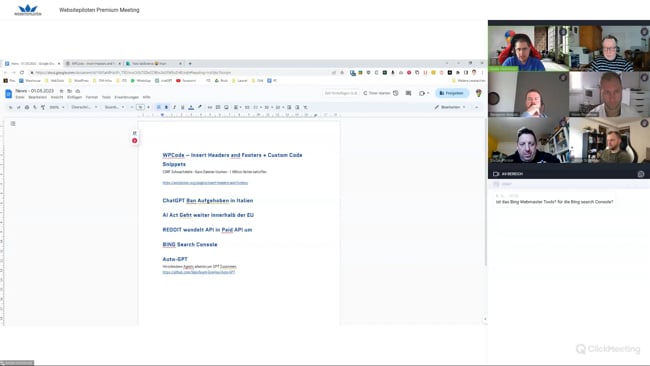
Task: Open the text alignment dropdown
Action: tap(237, 107)
